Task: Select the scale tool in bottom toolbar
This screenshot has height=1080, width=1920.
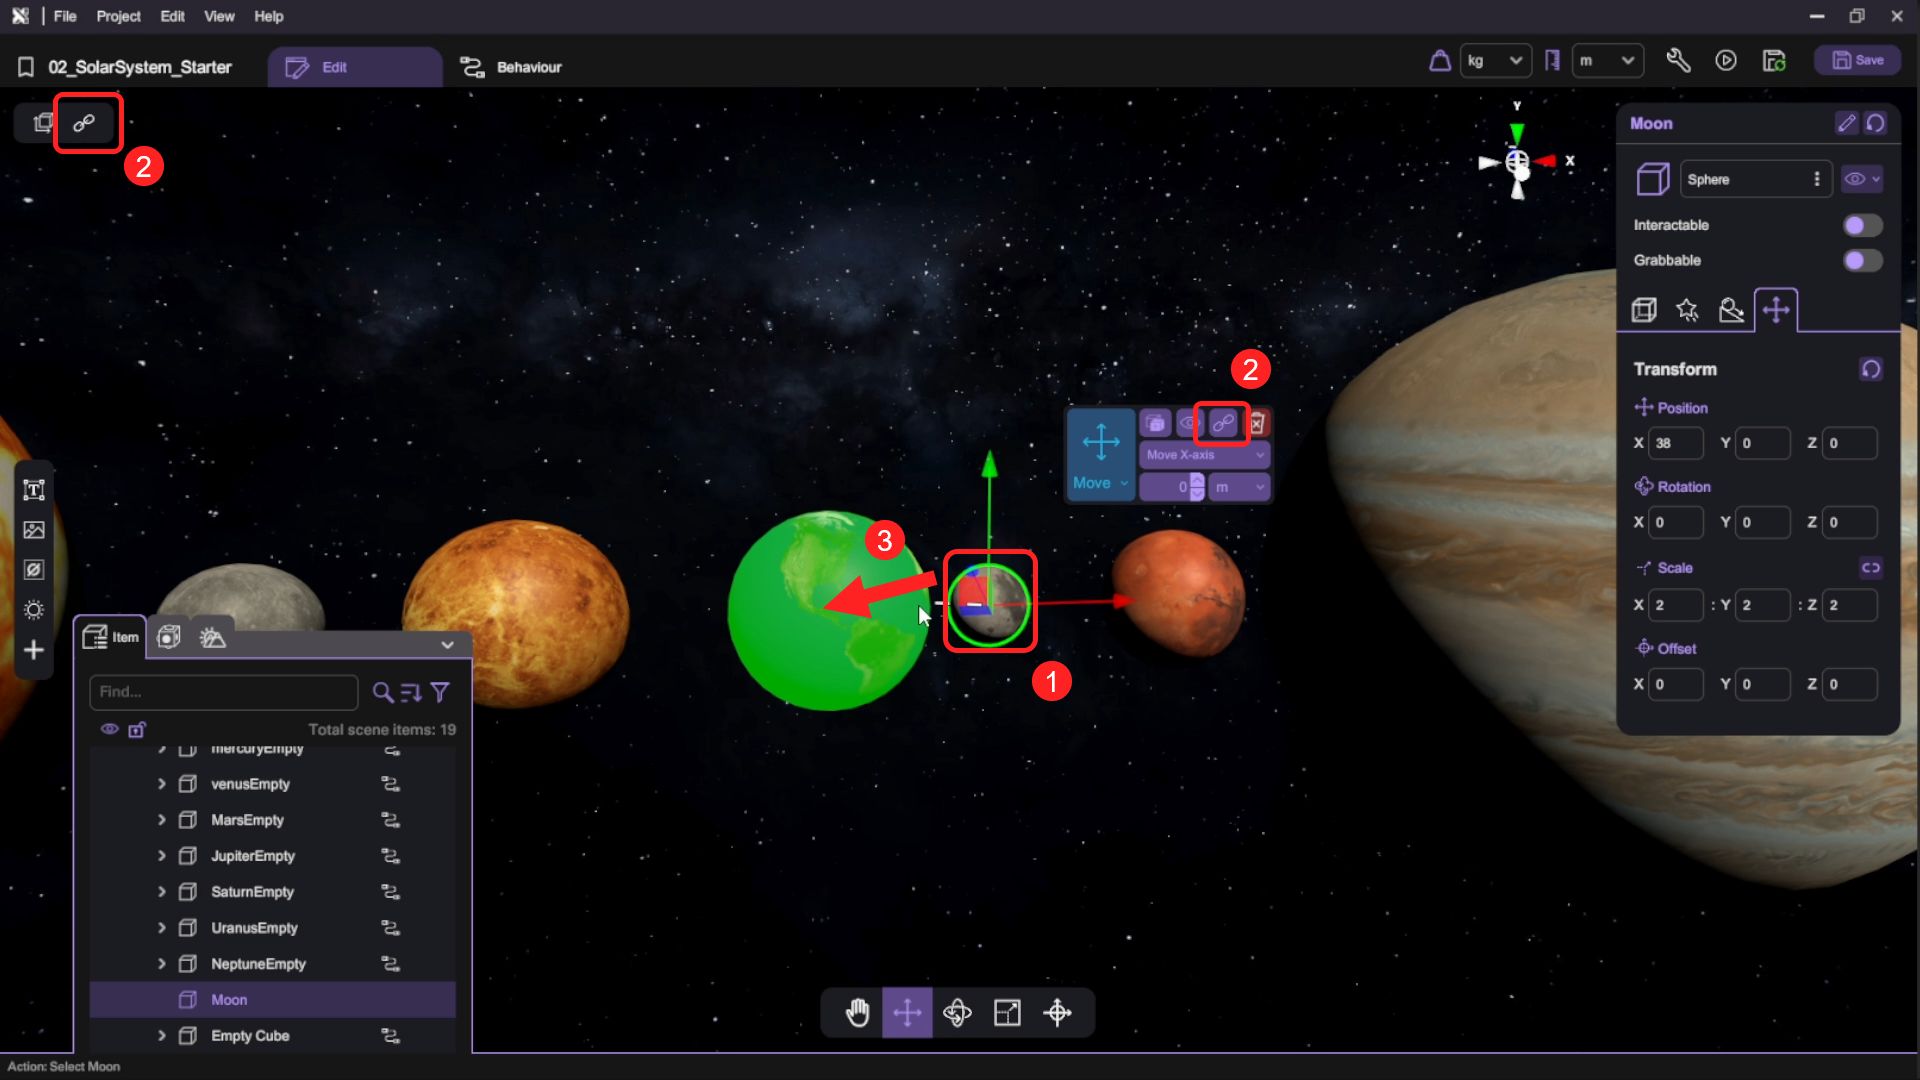Action: (x=1007, y=1013)
